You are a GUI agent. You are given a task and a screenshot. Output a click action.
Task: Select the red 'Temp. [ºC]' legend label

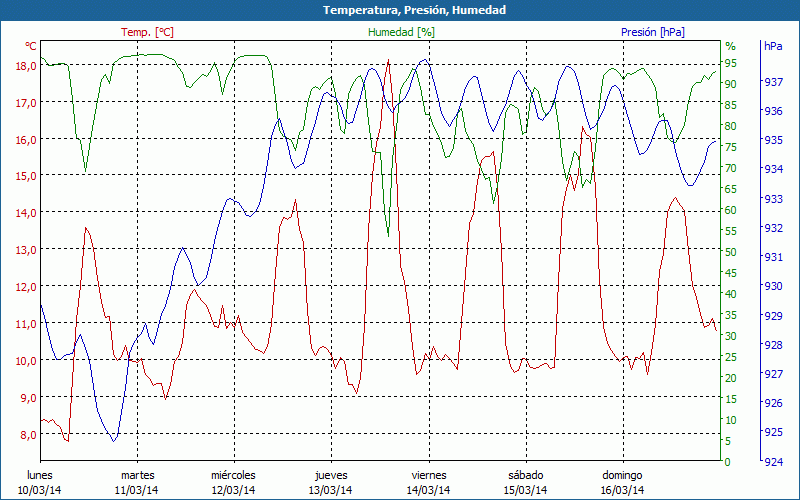point(147,32)
